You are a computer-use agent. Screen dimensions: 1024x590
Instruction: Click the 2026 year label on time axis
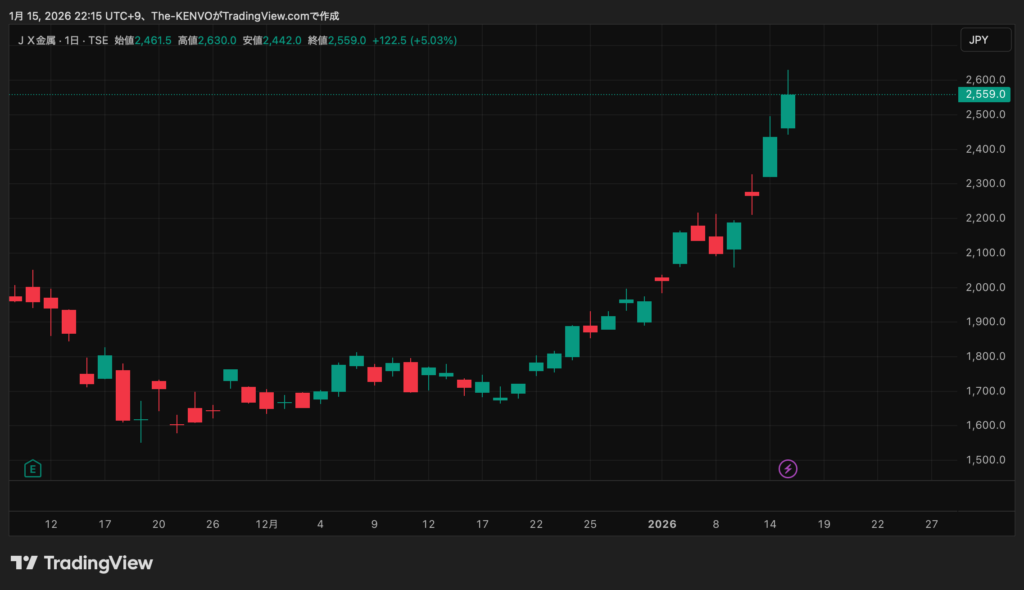click(662, 524)
